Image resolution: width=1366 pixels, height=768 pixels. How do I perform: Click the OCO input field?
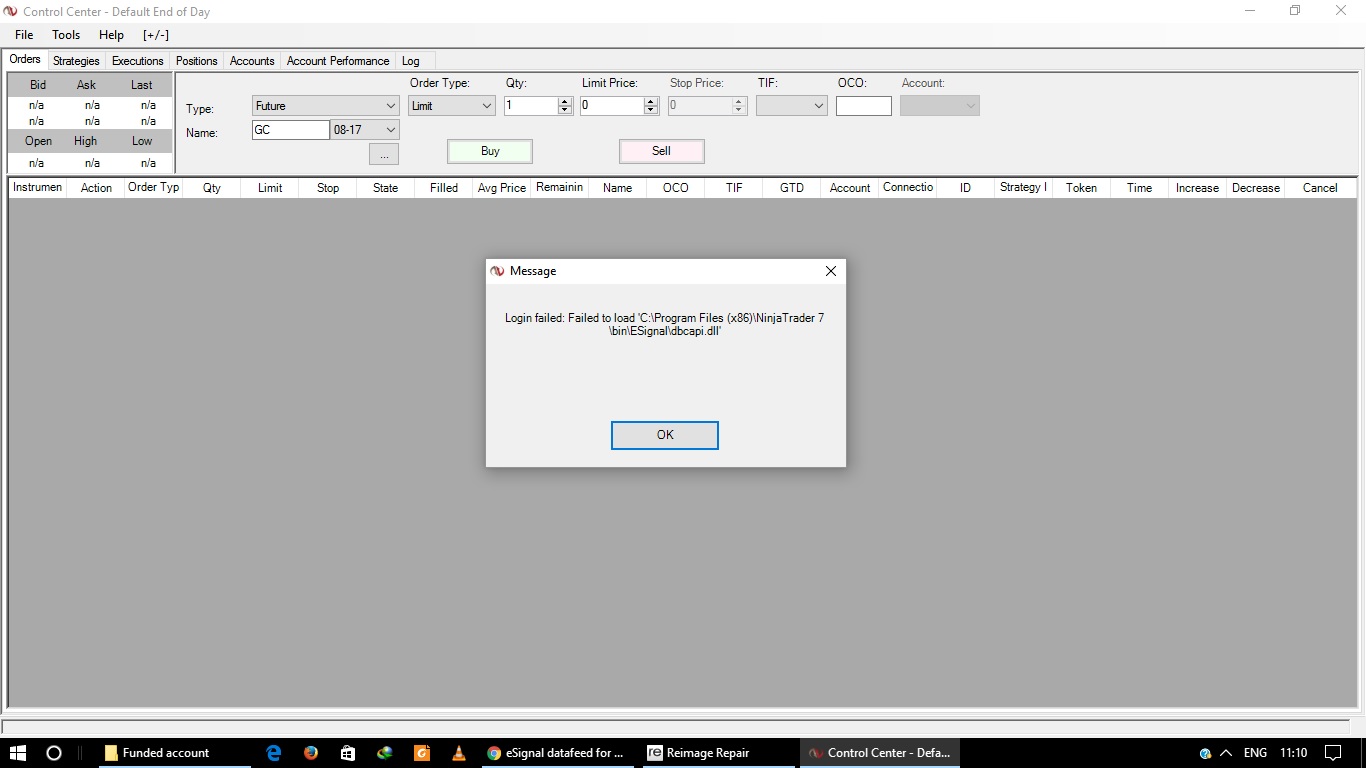pyautogui.click(x=864, y=105)
